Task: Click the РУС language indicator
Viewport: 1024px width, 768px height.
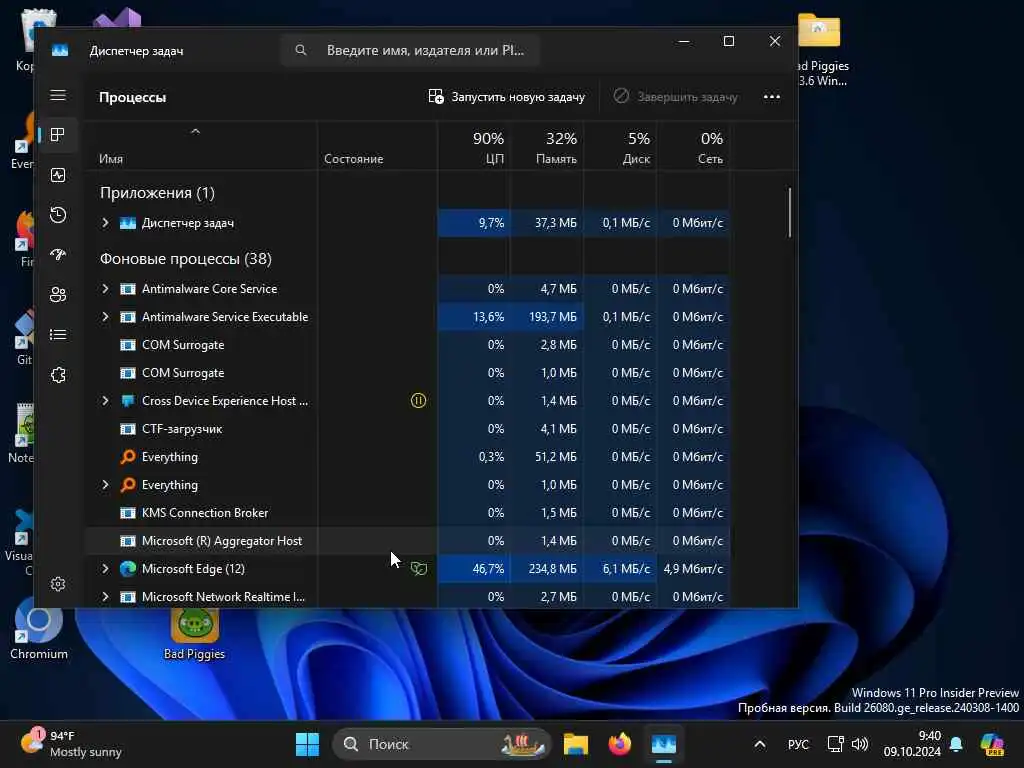Action: 798,744
